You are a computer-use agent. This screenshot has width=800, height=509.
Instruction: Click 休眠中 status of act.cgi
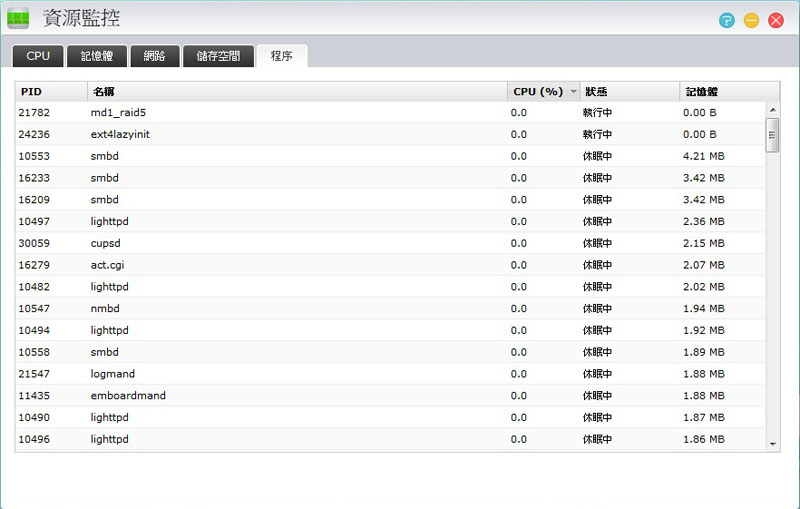[x=597, y=265]
